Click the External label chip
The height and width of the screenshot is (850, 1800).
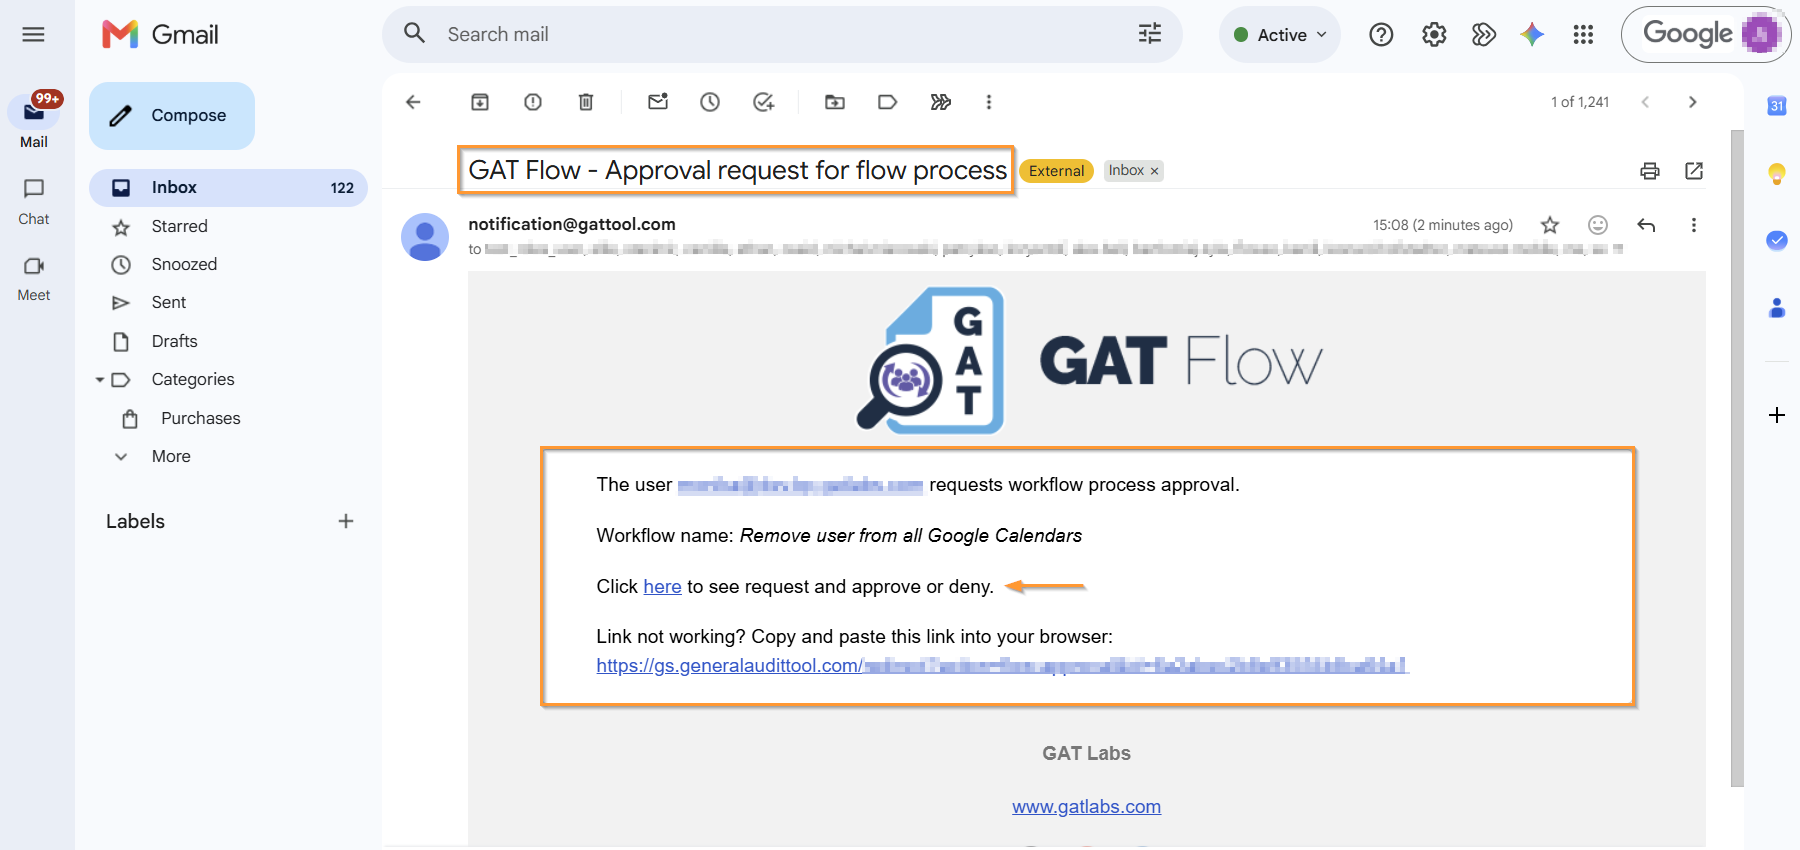pos(1056,171)
